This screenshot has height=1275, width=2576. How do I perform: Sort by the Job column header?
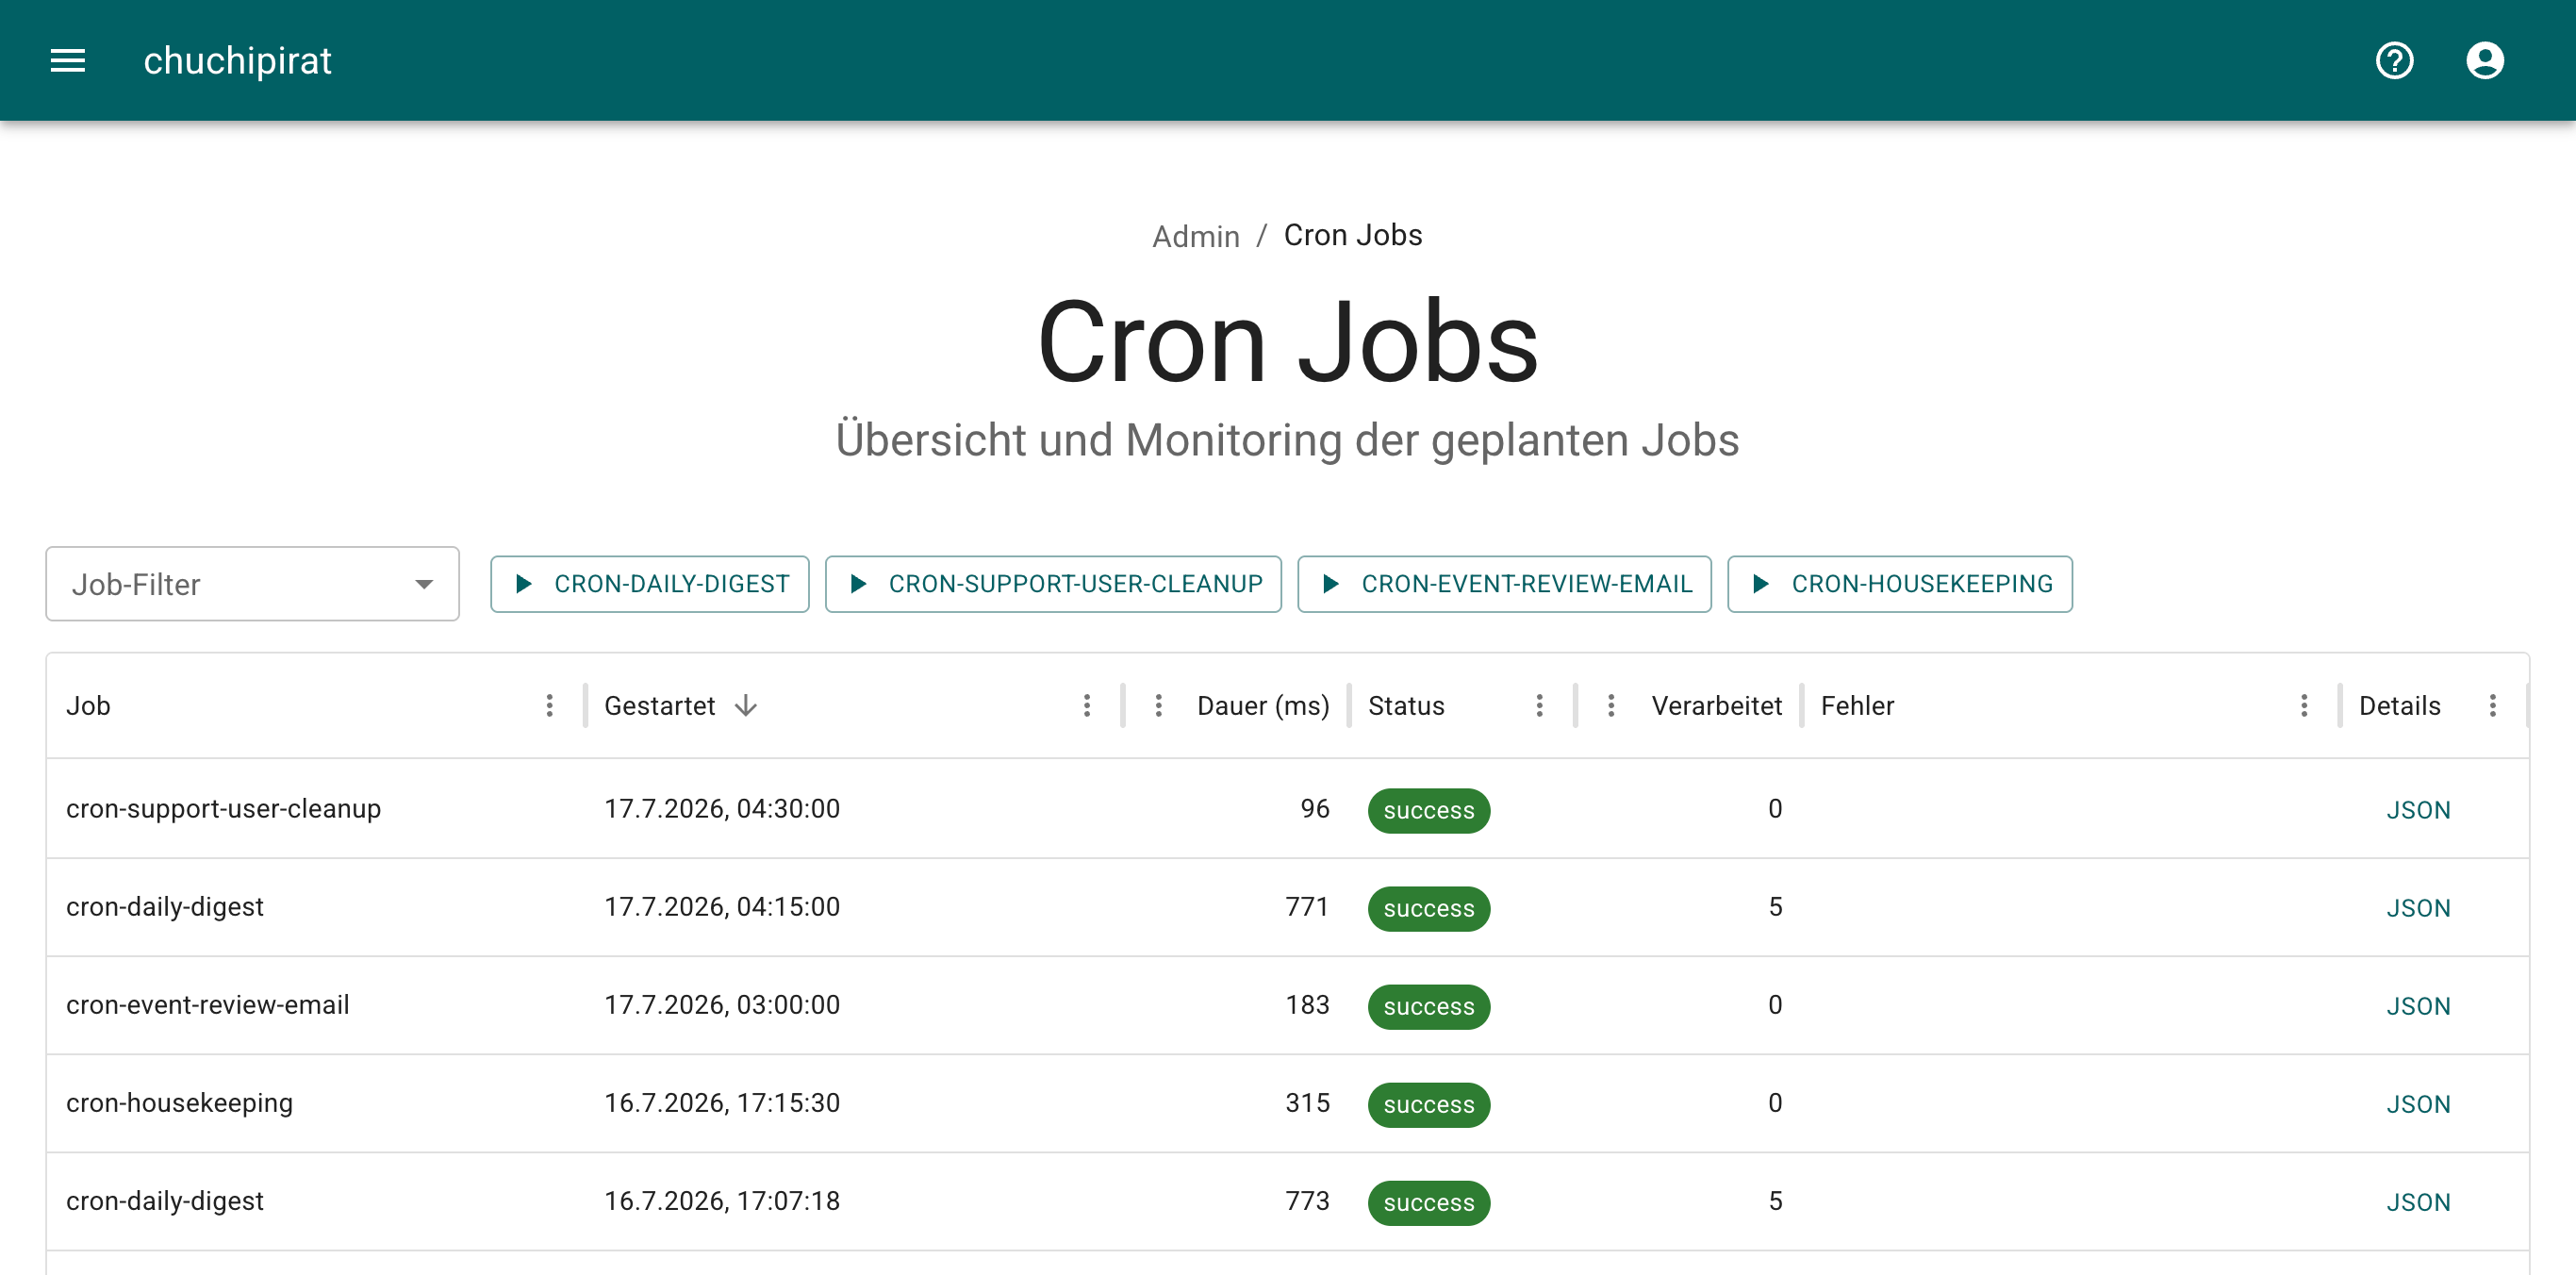coord(89,706)
